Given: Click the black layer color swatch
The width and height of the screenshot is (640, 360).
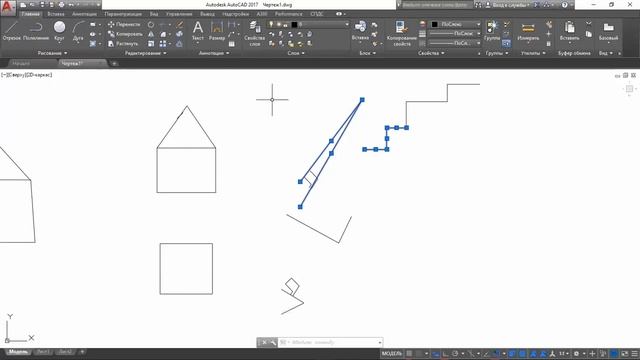Looking at the screenshot, I should (294, 24).
